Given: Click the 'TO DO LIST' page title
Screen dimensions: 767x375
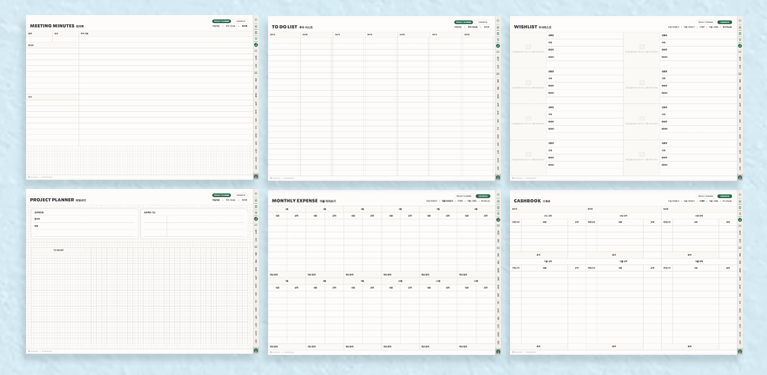Looking at the screenshot, I should coord(285,27).
